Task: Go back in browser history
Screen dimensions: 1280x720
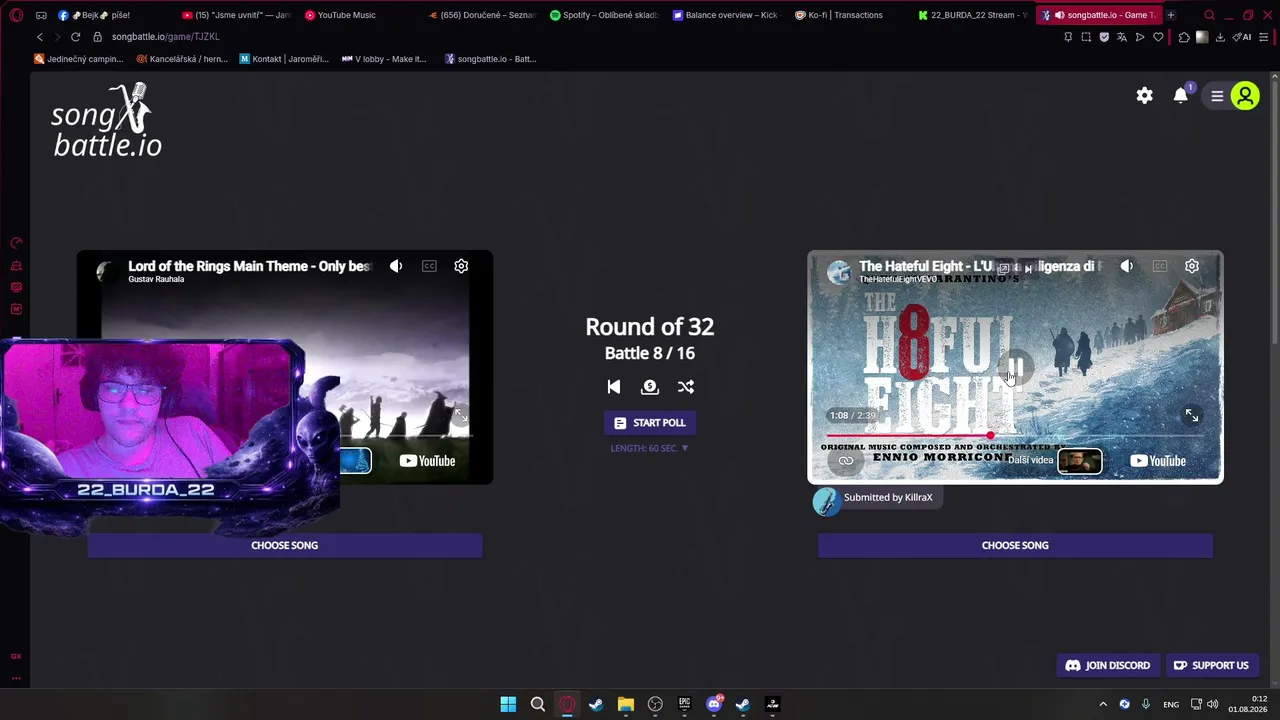Action: tap(40, 37)
